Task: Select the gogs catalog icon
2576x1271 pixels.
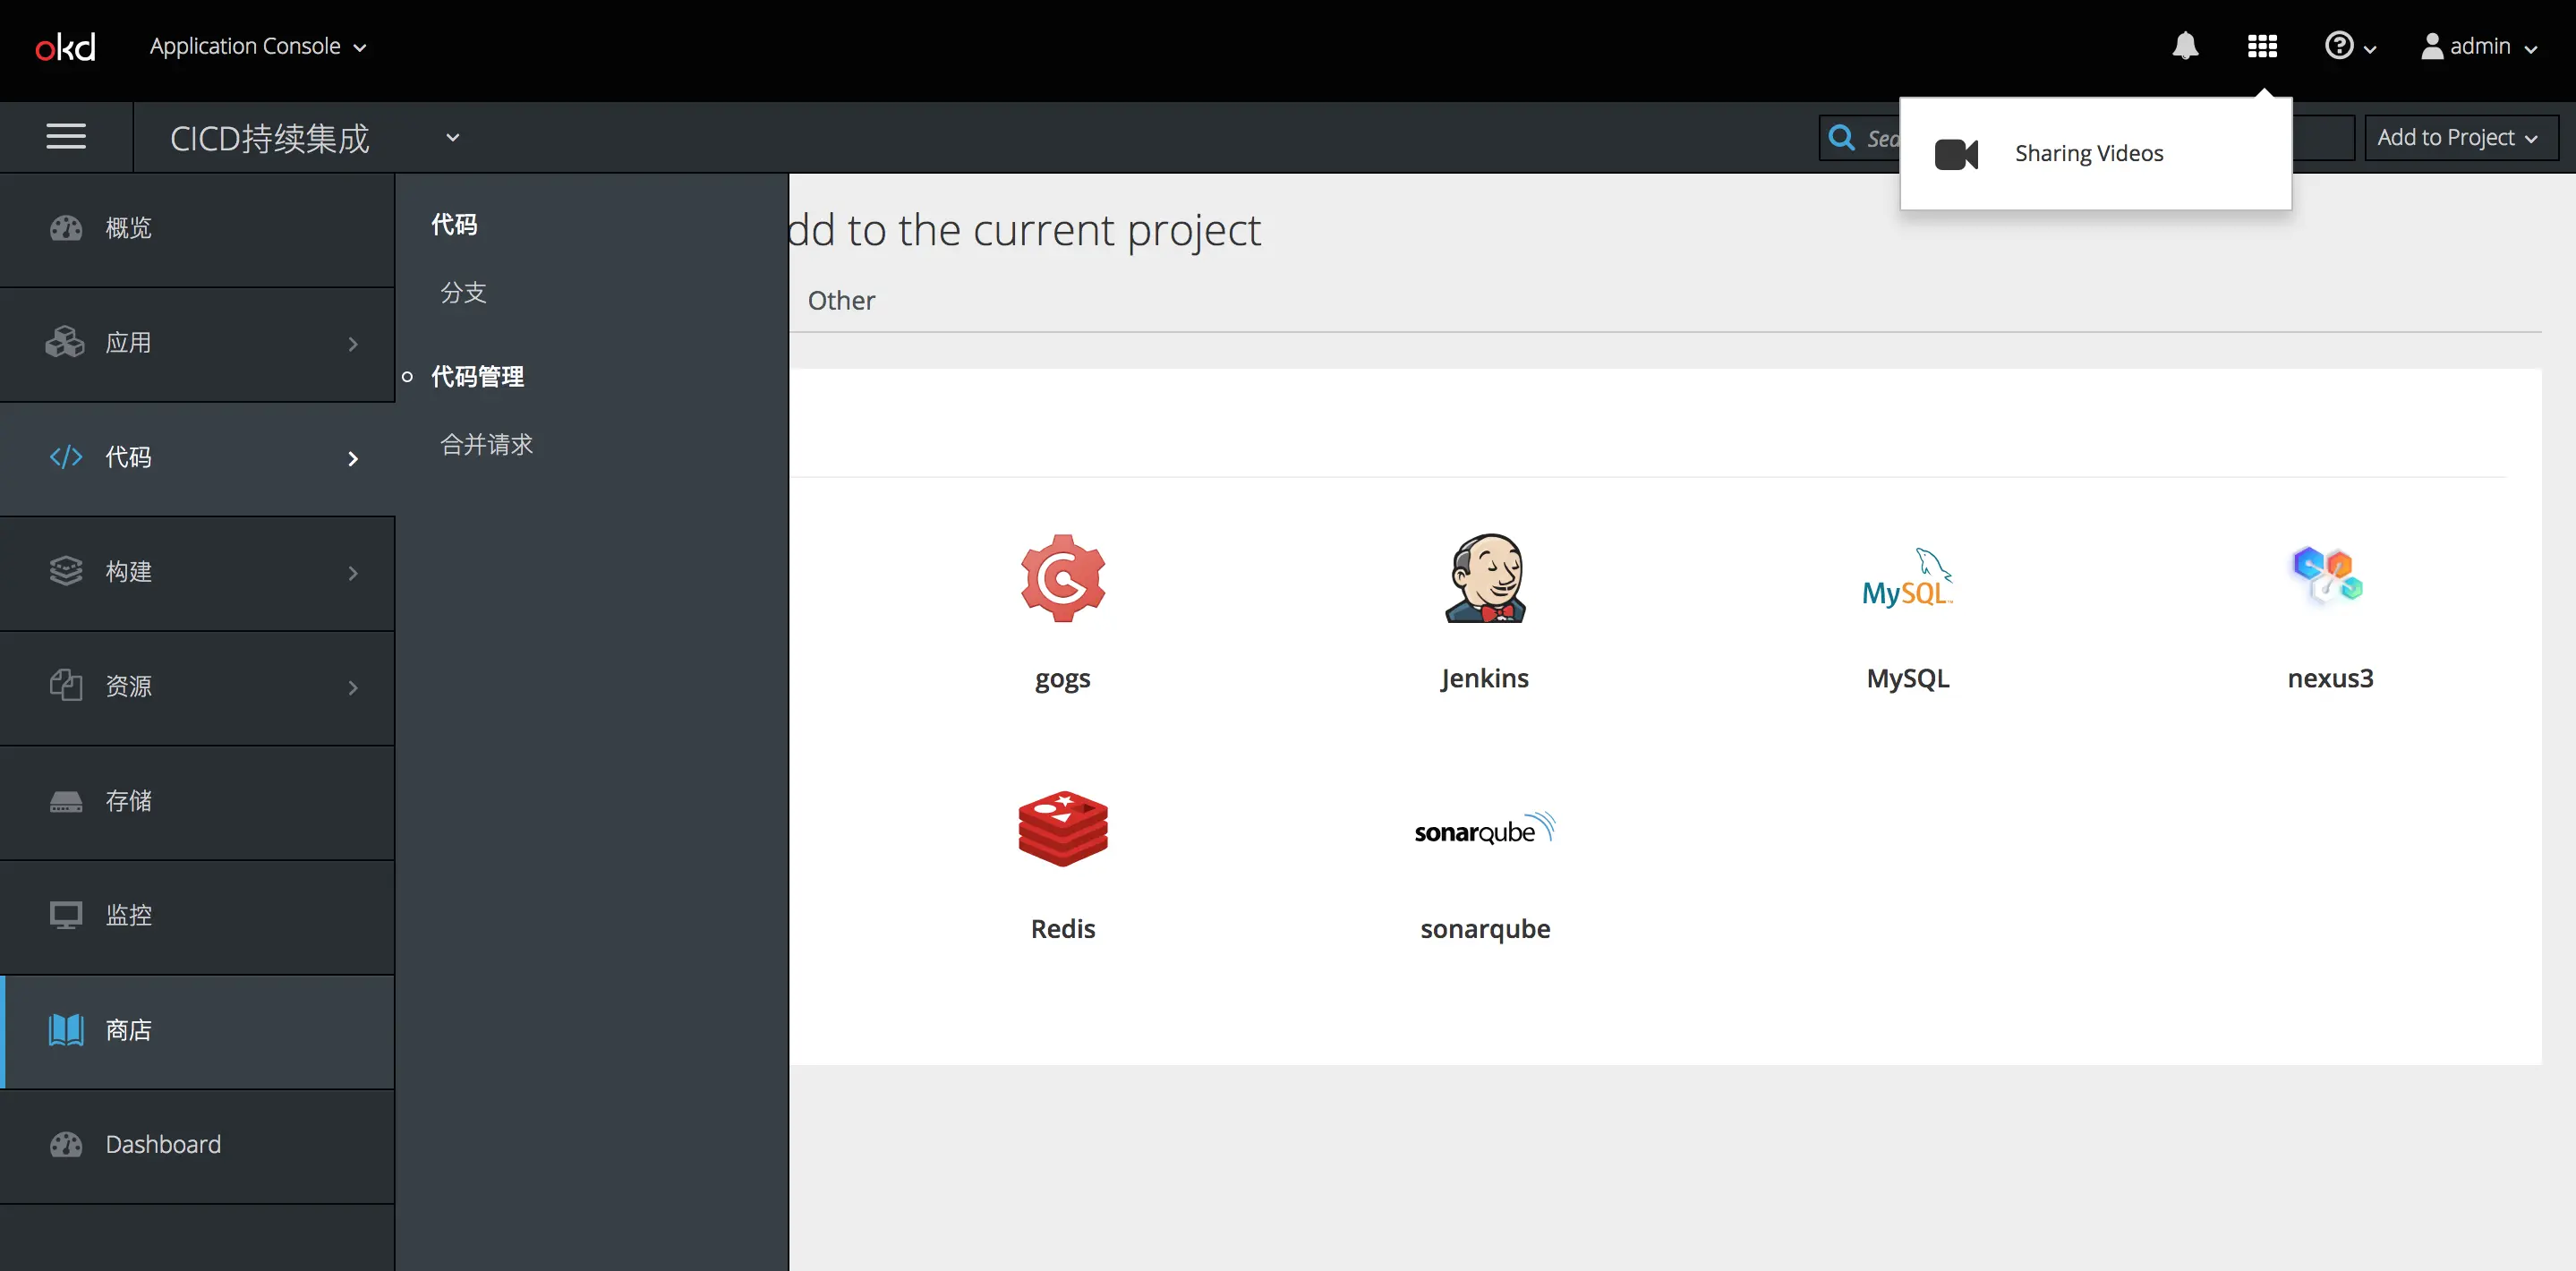Action: [1062, 578]
